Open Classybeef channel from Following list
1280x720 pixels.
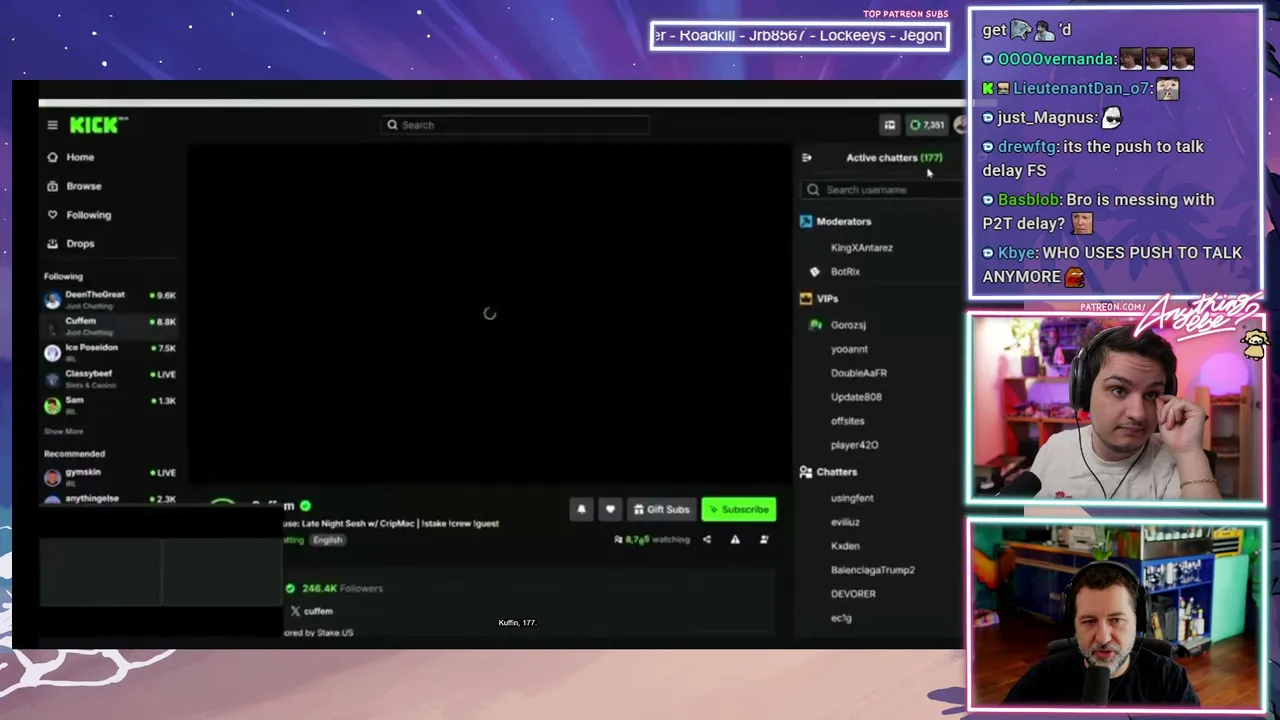[110, 377]
